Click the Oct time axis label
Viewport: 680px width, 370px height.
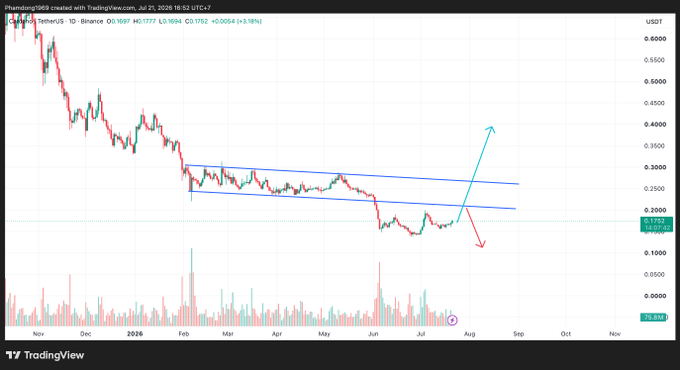tap(566, 334)
